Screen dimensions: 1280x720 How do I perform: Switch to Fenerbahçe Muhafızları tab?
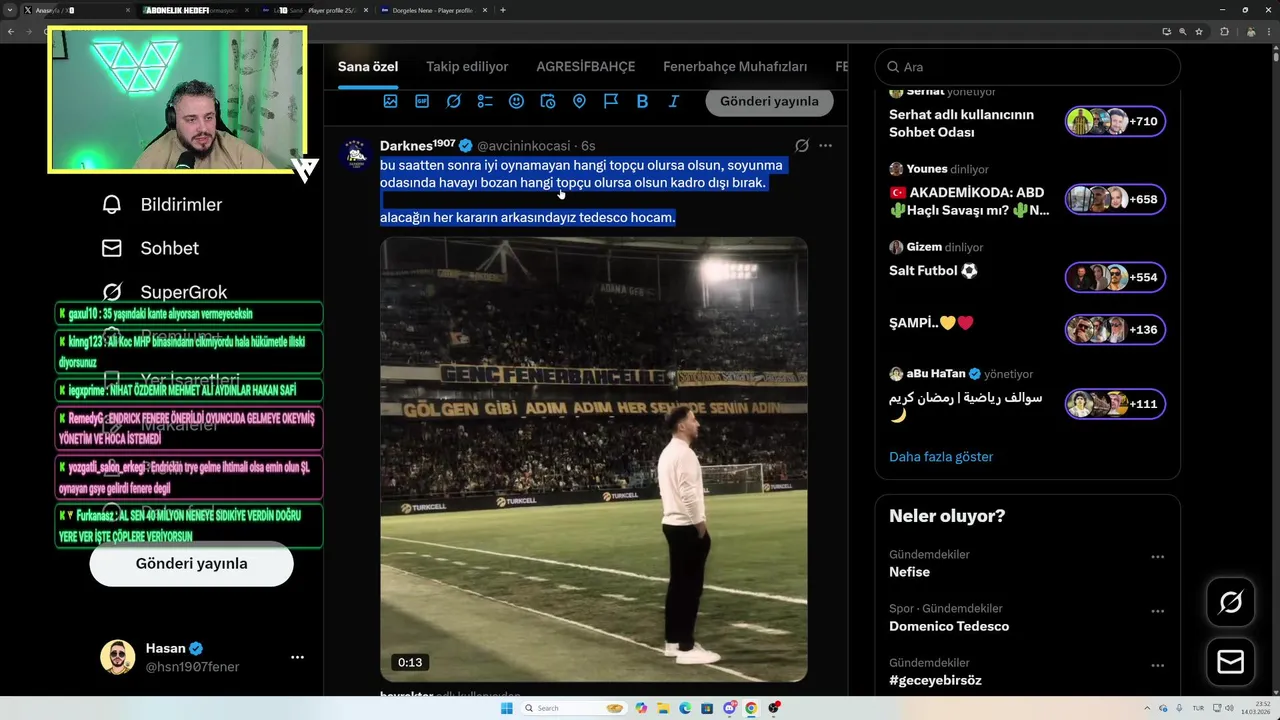pyautogui.click(x=735, y=67)
